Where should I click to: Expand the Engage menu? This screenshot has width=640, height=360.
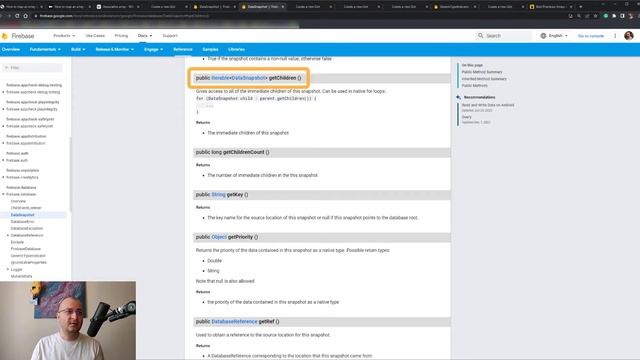click(x=153, y=49)
